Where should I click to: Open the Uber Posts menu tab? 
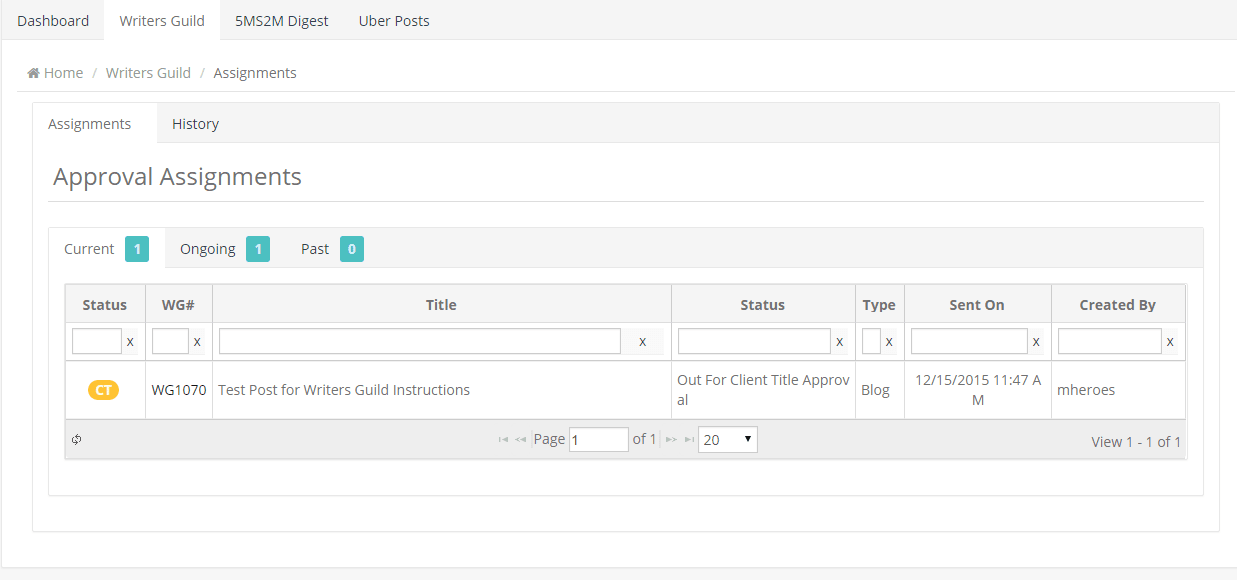[x=394, y=20]
